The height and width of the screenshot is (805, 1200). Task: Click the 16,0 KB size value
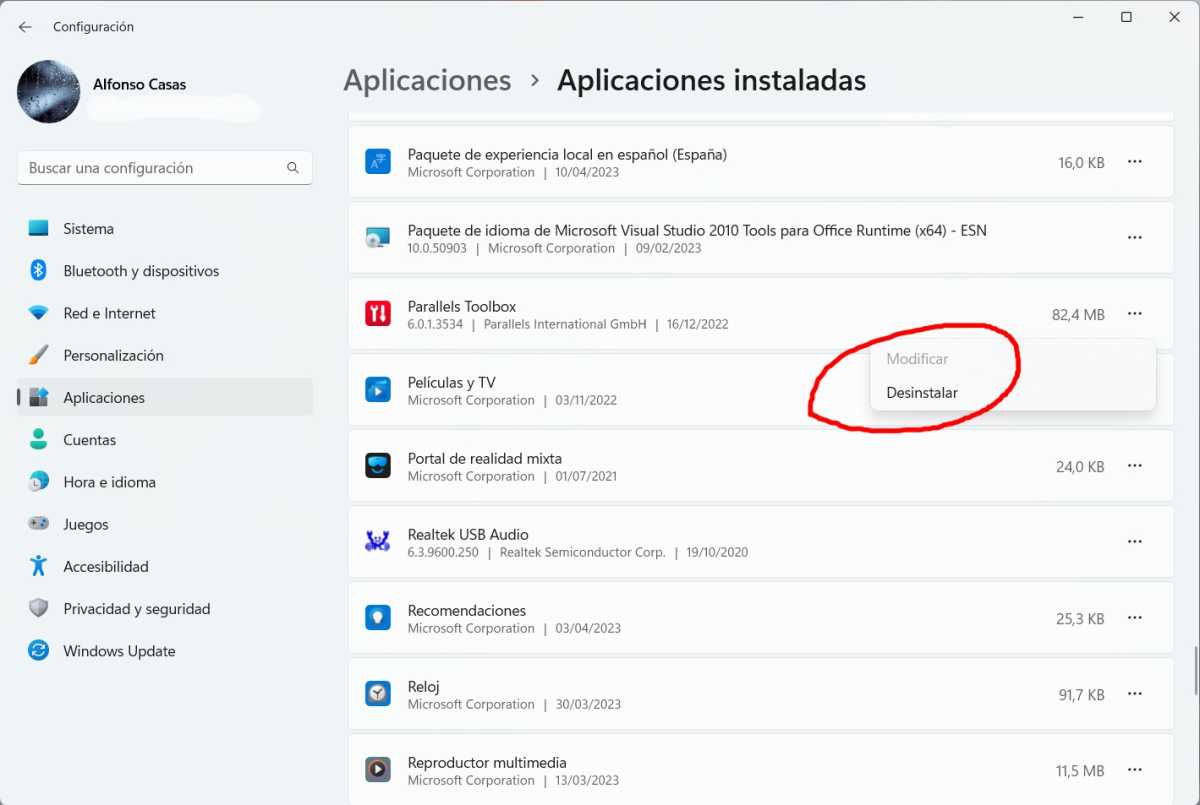point(1081,162)
